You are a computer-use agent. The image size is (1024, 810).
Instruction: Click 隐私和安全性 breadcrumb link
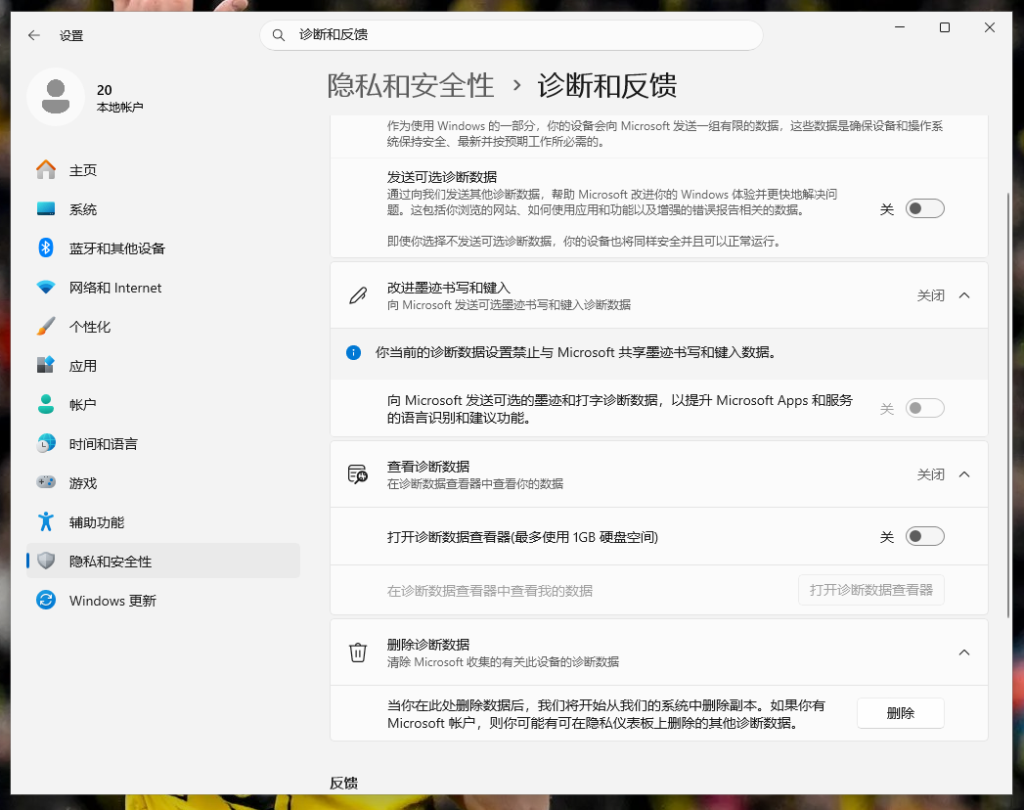click(411, 86)
